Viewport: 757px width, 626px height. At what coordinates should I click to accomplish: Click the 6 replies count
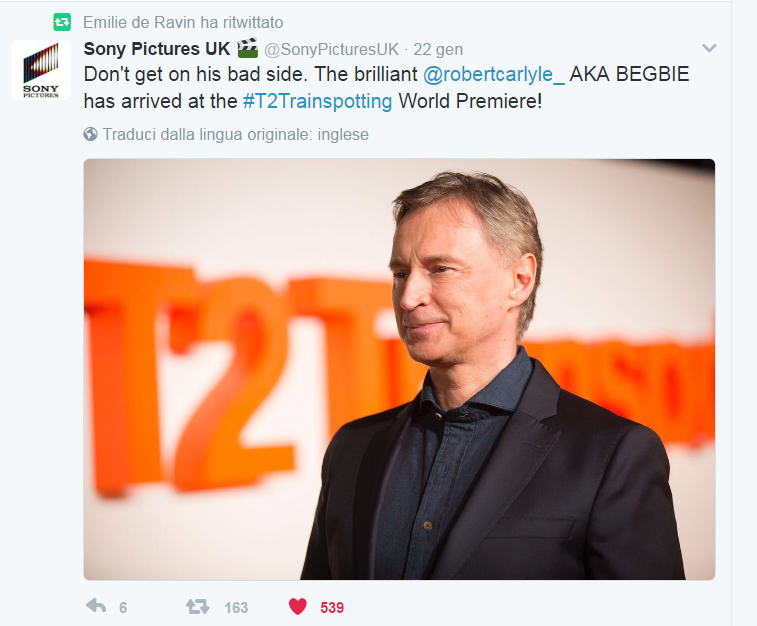point(123,607)
